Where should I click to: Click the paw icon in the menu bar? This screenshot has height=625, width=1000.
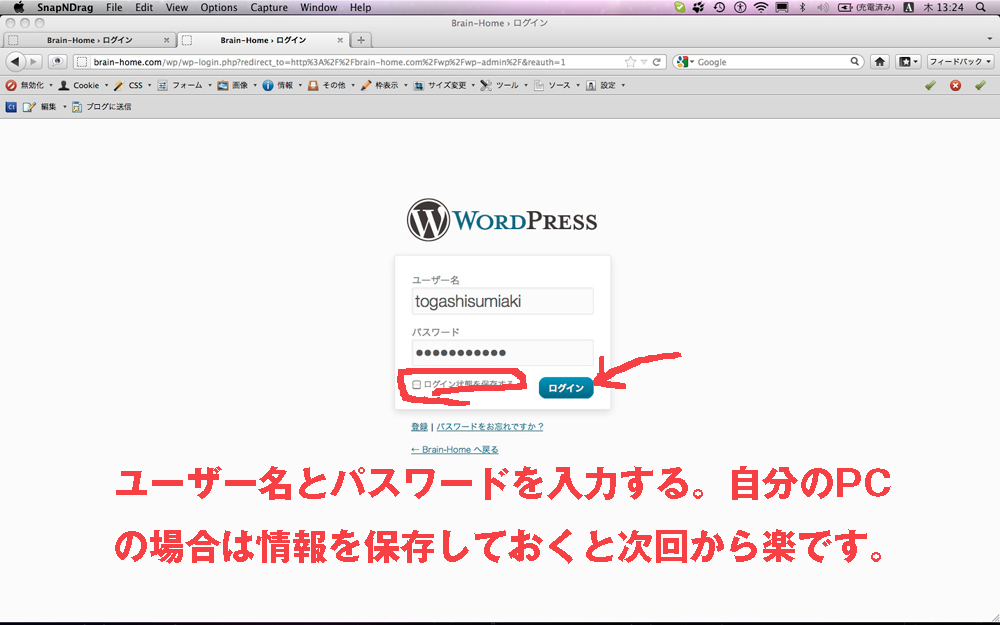(x=699, y=8)
